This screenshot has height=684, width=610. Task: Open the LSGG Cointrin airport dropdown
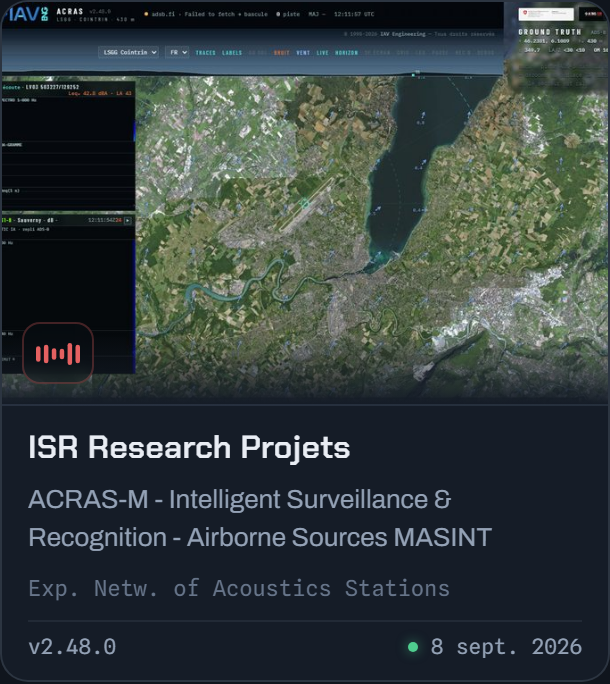pos(128,52)
